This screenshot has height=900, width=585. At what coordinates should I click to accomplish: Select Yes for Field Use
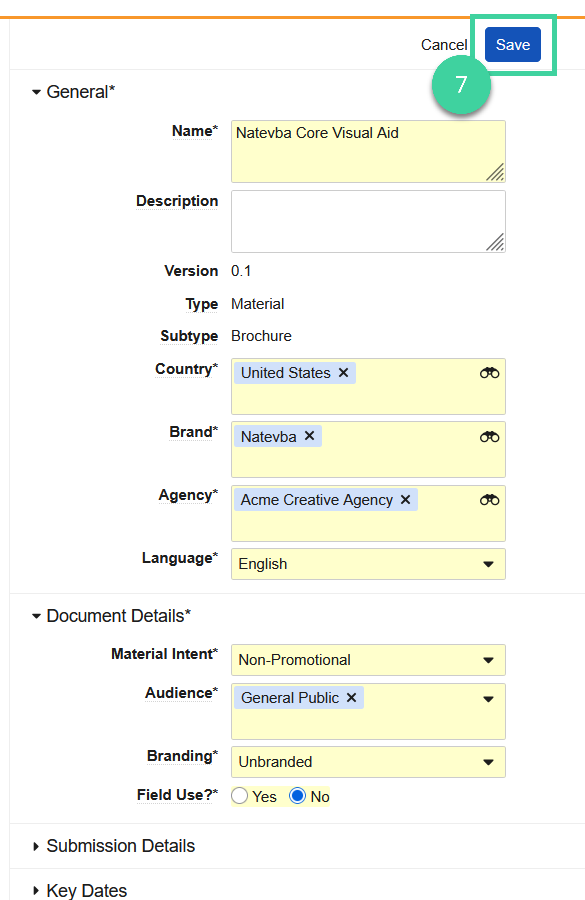click(239, 795)
